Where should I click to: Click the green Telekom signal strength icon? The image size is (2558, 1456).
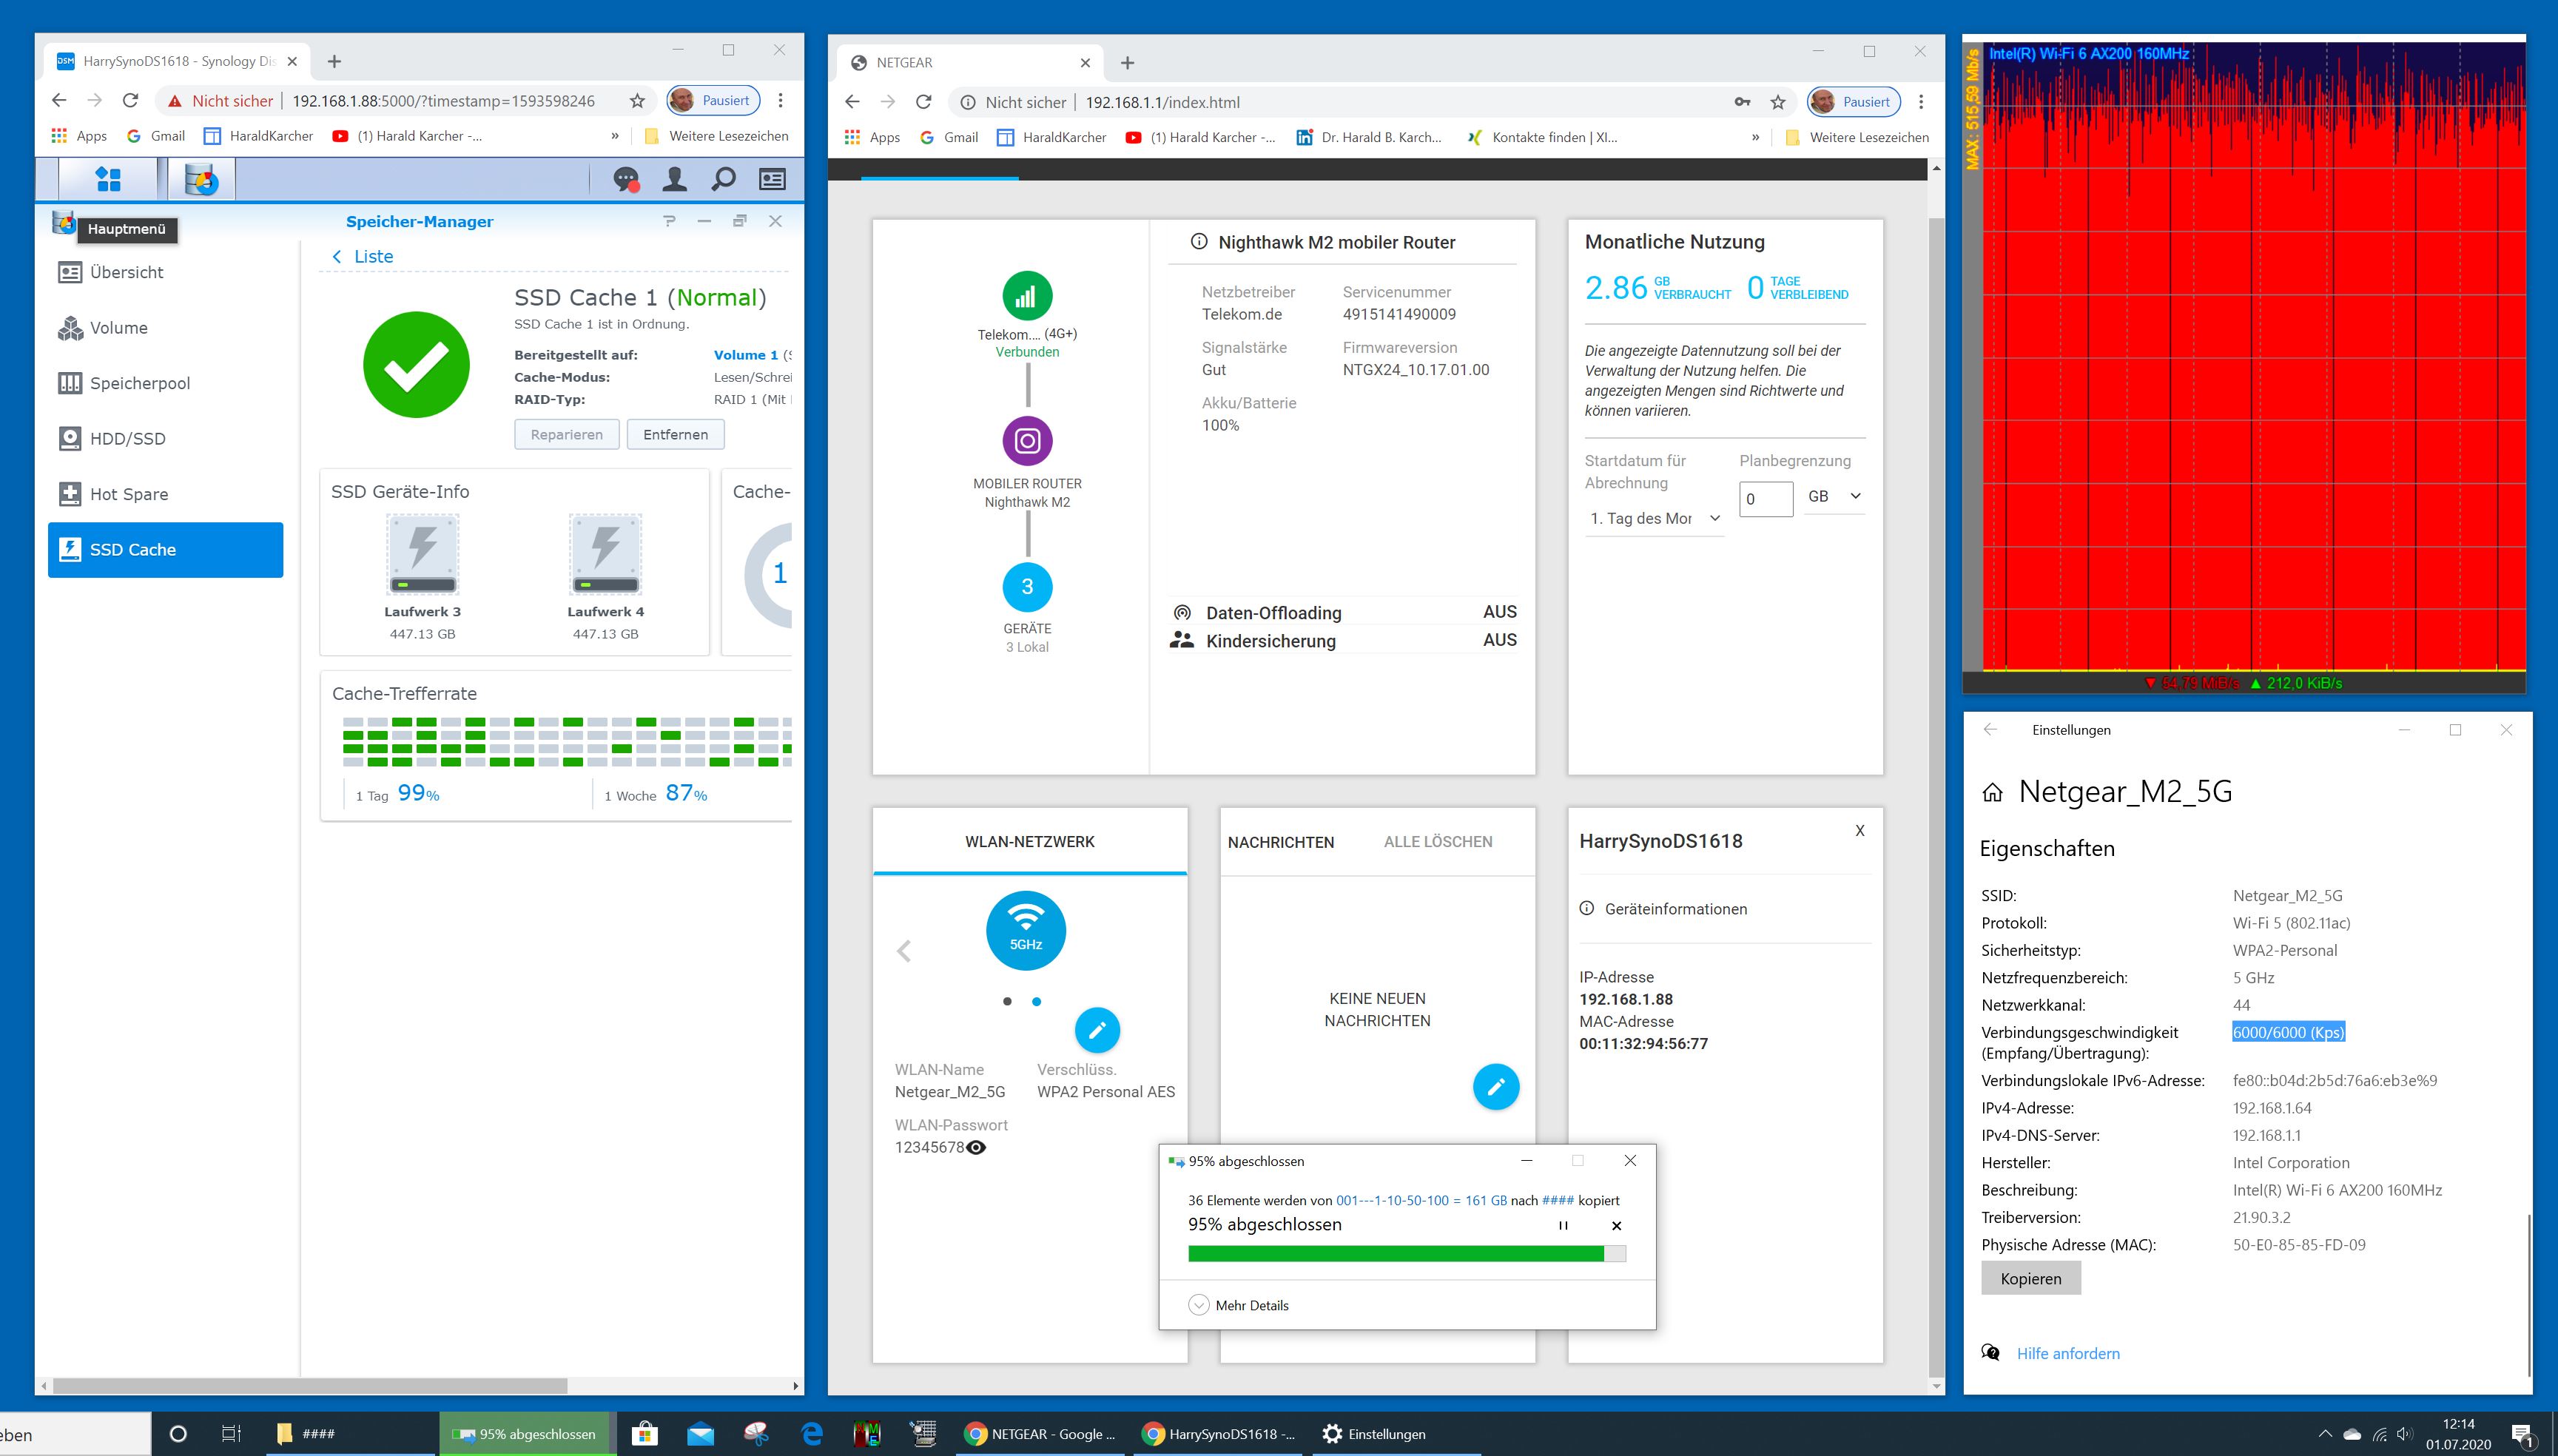(1027, 296)
